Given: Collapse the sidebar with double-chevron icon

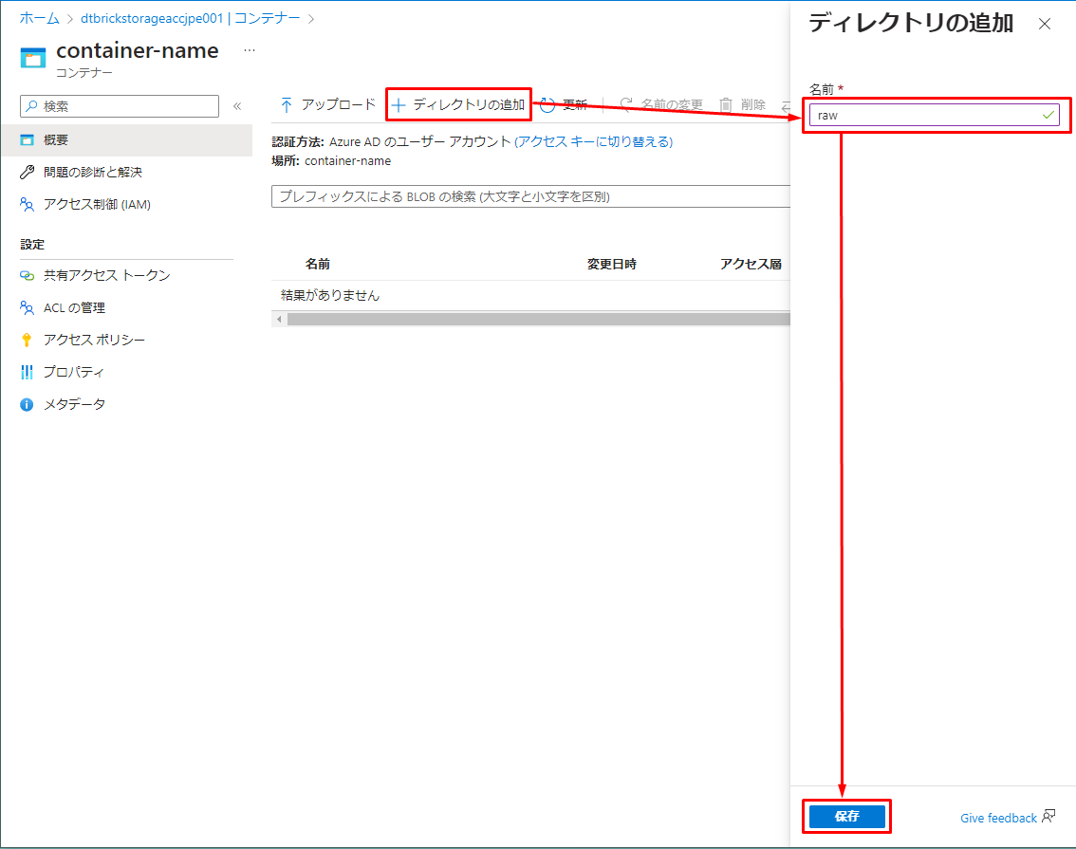Looking at the screenshot, I should coord(237,106).
